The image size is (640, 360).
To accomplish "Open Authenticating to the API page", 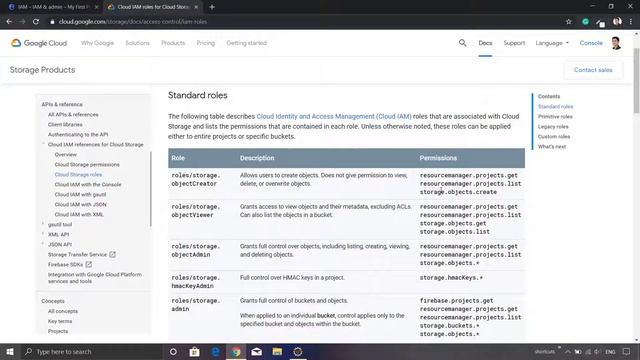I will [x=78, y=134].
